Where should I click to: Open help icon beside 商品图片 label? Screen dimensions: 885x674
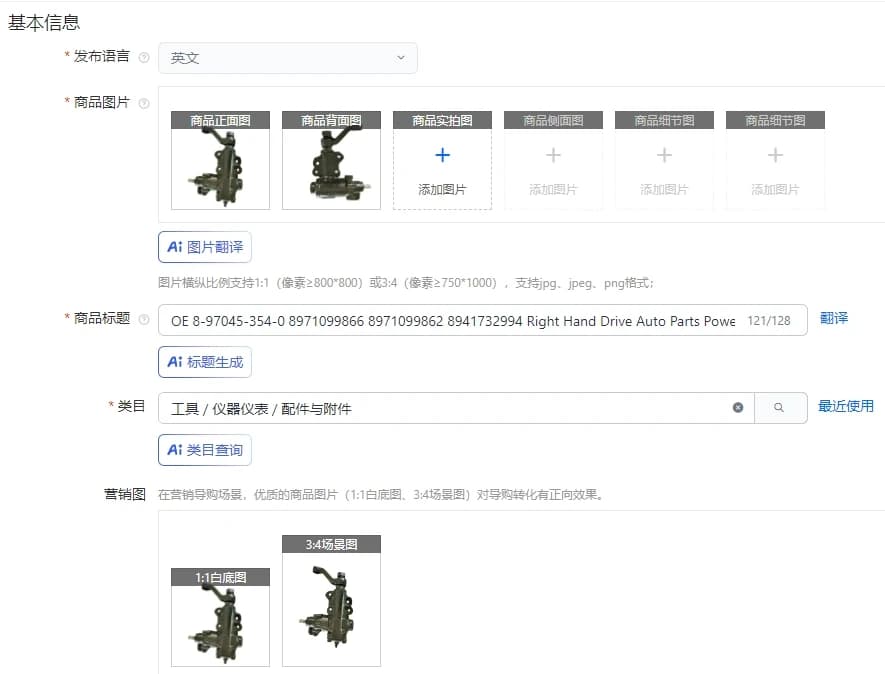(144, 103)
